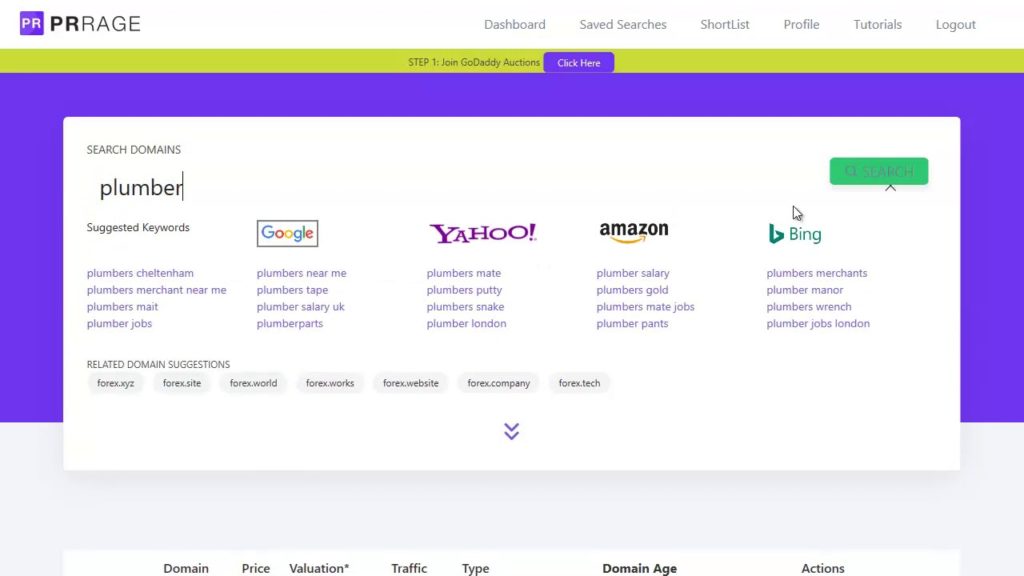1024x576 pixels.
Task: Click the Domain column header
Action: click(x=186, y=568)
